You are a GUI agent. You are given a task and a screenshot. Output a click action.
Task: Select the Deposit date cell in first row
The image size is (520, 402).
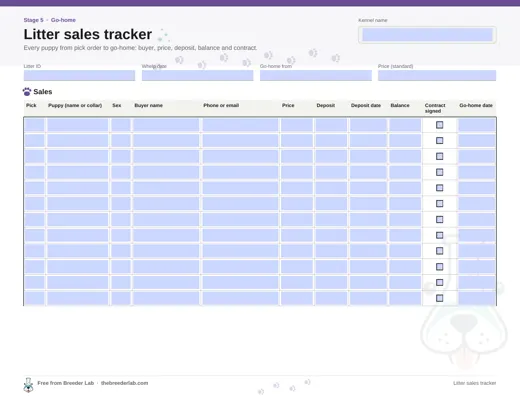[368, 125]
